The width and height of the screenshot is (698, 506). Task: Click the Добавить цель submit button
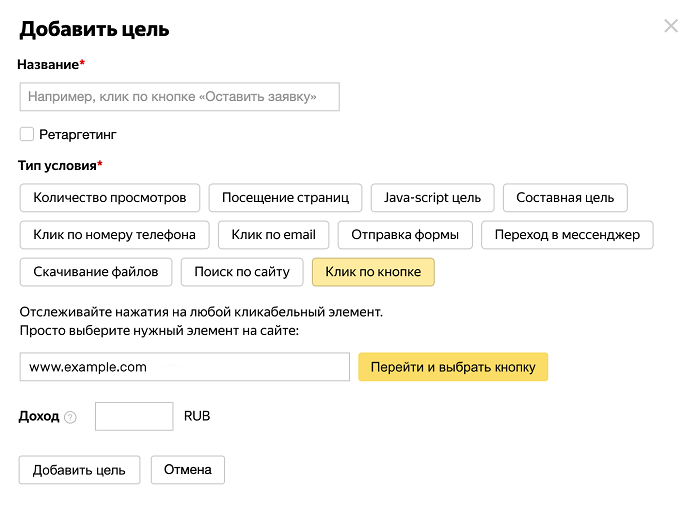click(79, 470)
